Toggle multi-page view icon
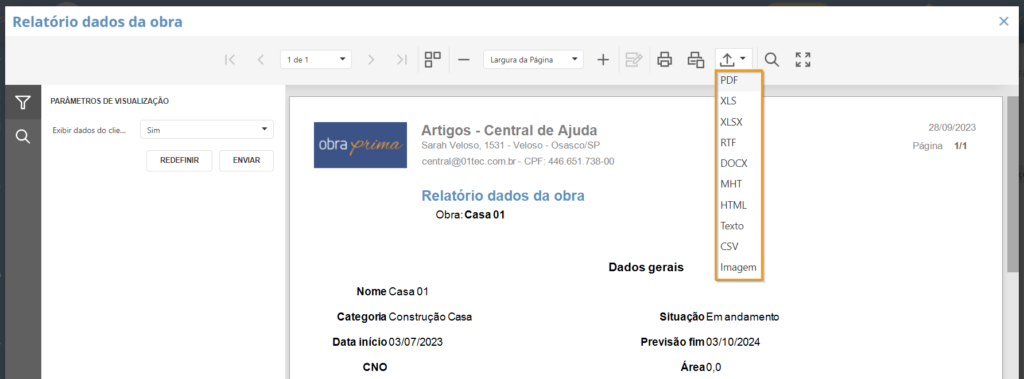Viewport: 1024px width, 379px height. click(433, 59)
